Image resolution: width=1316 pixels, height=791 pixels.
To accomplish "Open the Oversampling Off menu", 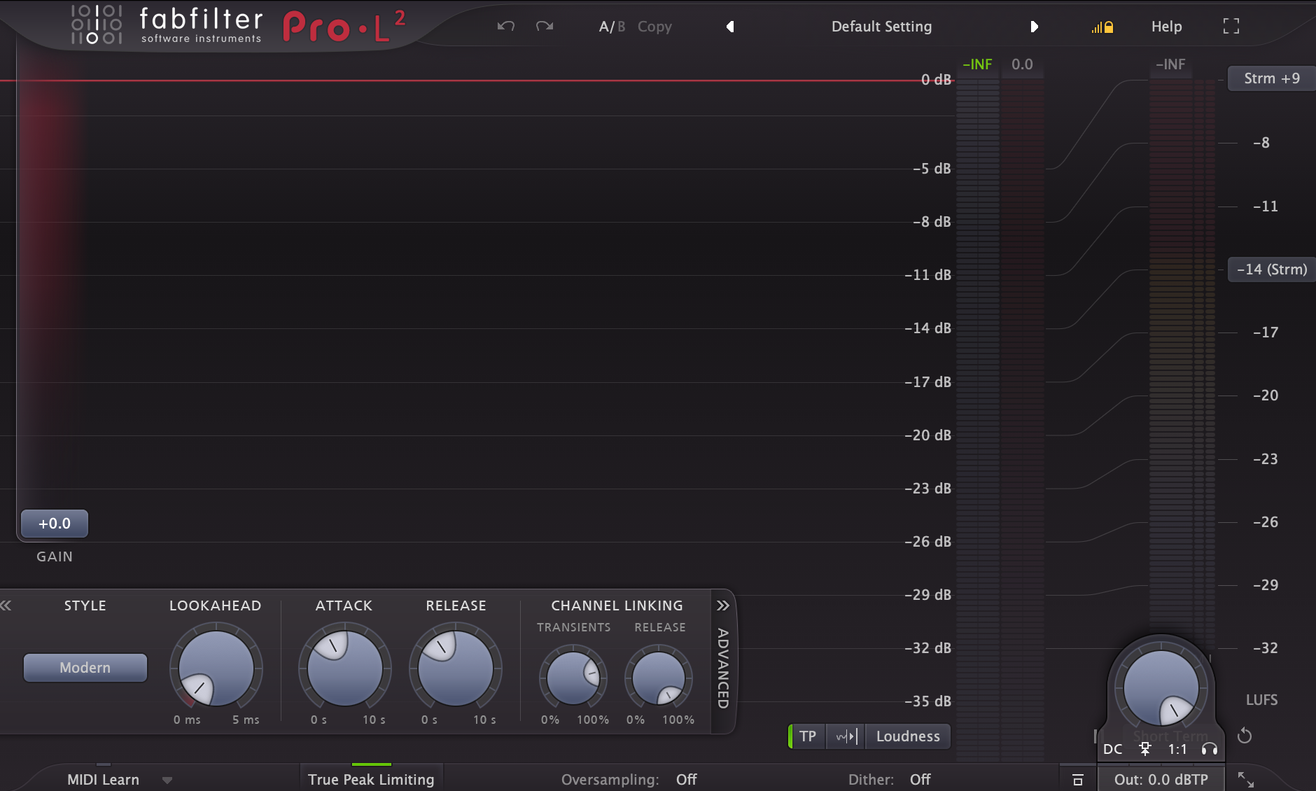I will coord(686,780).
